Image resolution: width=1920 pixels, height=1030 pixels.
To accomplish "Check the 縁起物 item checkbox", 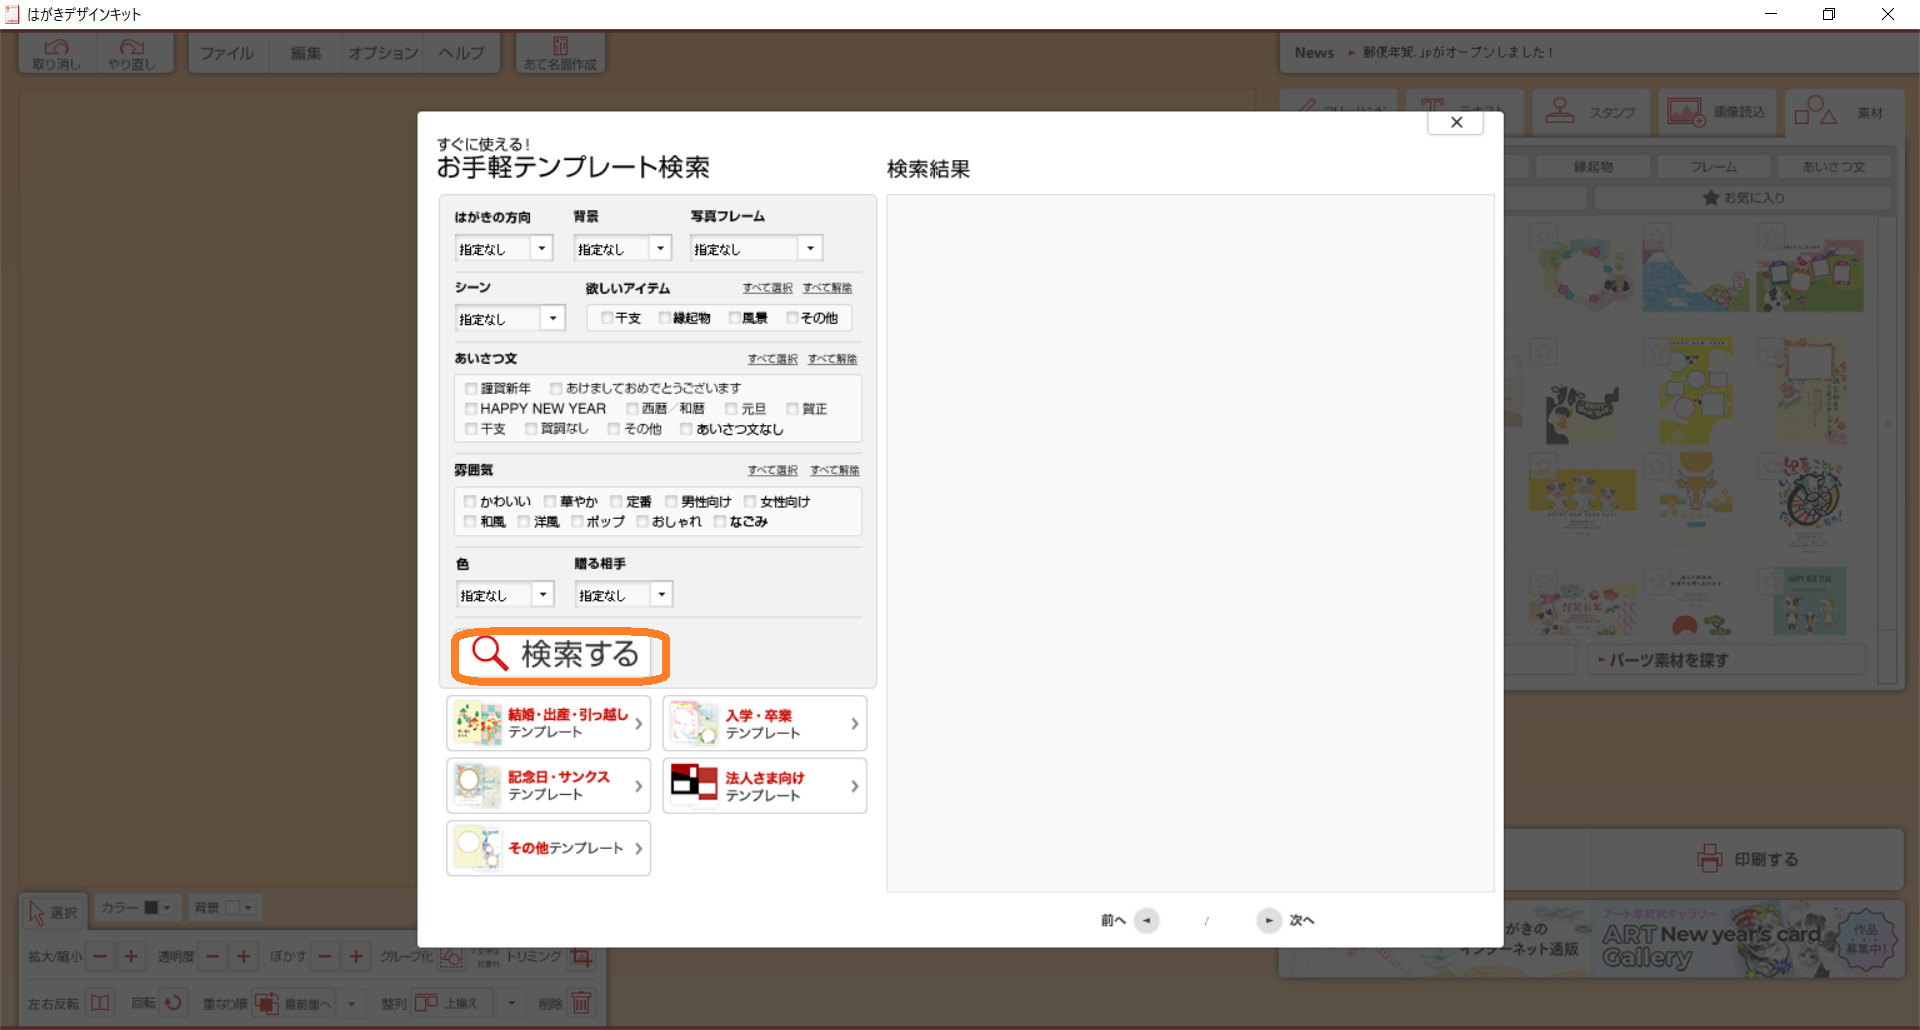I will [665, 318].
